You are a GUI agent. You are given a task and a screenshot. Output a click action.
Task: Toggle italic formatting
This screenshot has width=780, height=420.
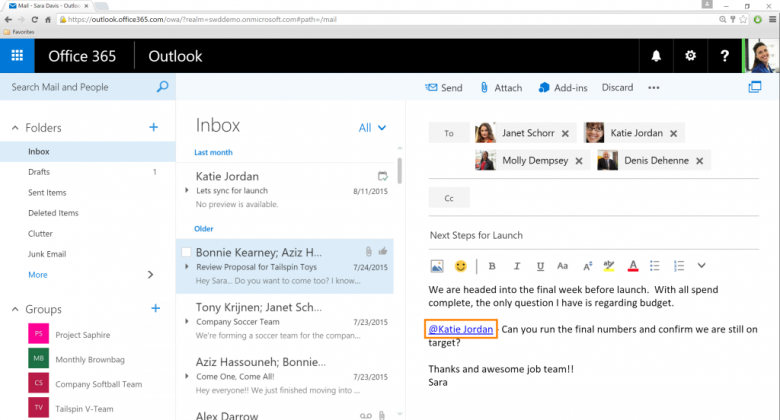point(516,266)
